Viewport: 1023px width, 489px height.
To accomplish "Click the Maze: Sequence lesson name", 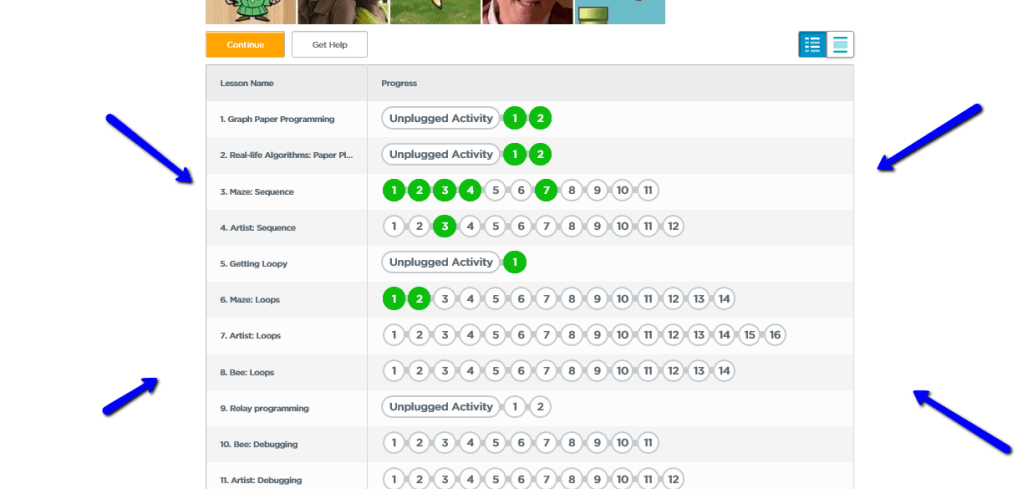I will (257, 191).
